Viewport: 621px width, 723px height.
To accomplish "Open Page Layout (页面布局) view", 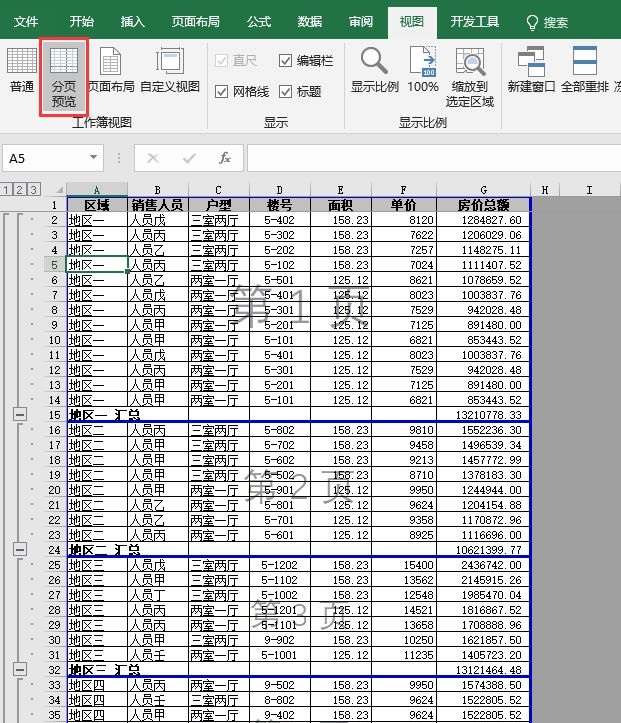I will tap(111, 70).
